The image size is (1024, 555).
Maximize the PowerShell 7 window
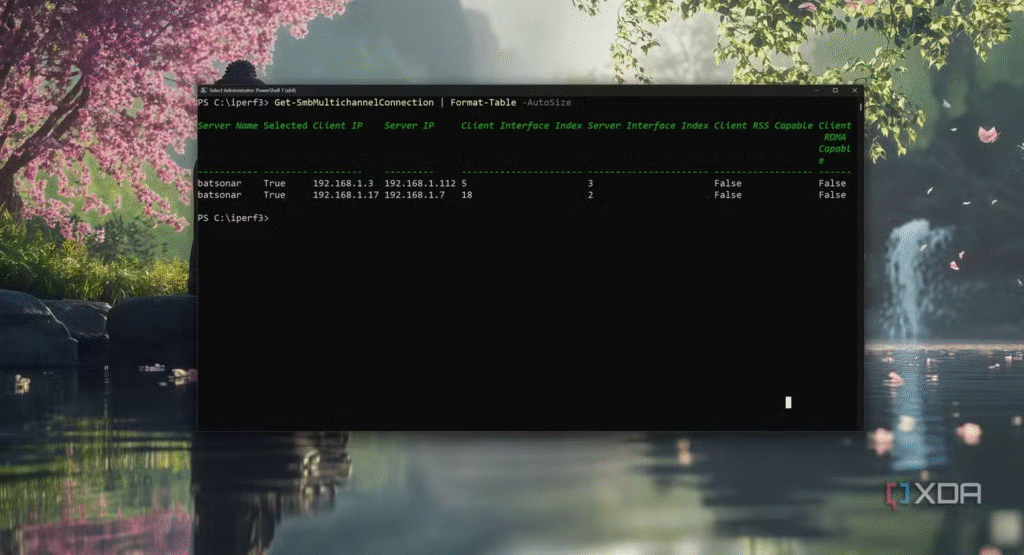(x=836, y=90)
